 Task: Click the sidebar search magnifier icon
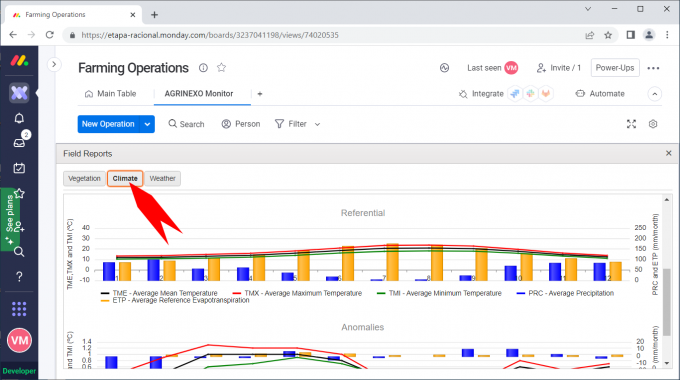pos(19,252)
